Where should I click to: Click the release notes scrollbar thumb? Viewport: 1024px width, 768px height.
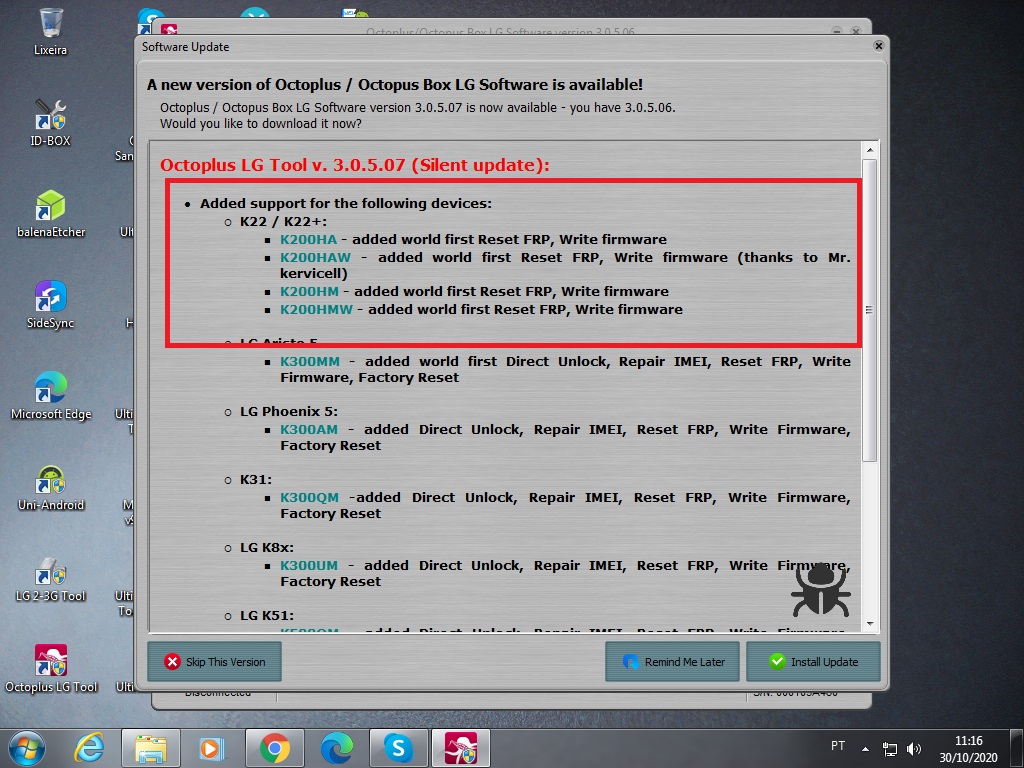(869, 310)
